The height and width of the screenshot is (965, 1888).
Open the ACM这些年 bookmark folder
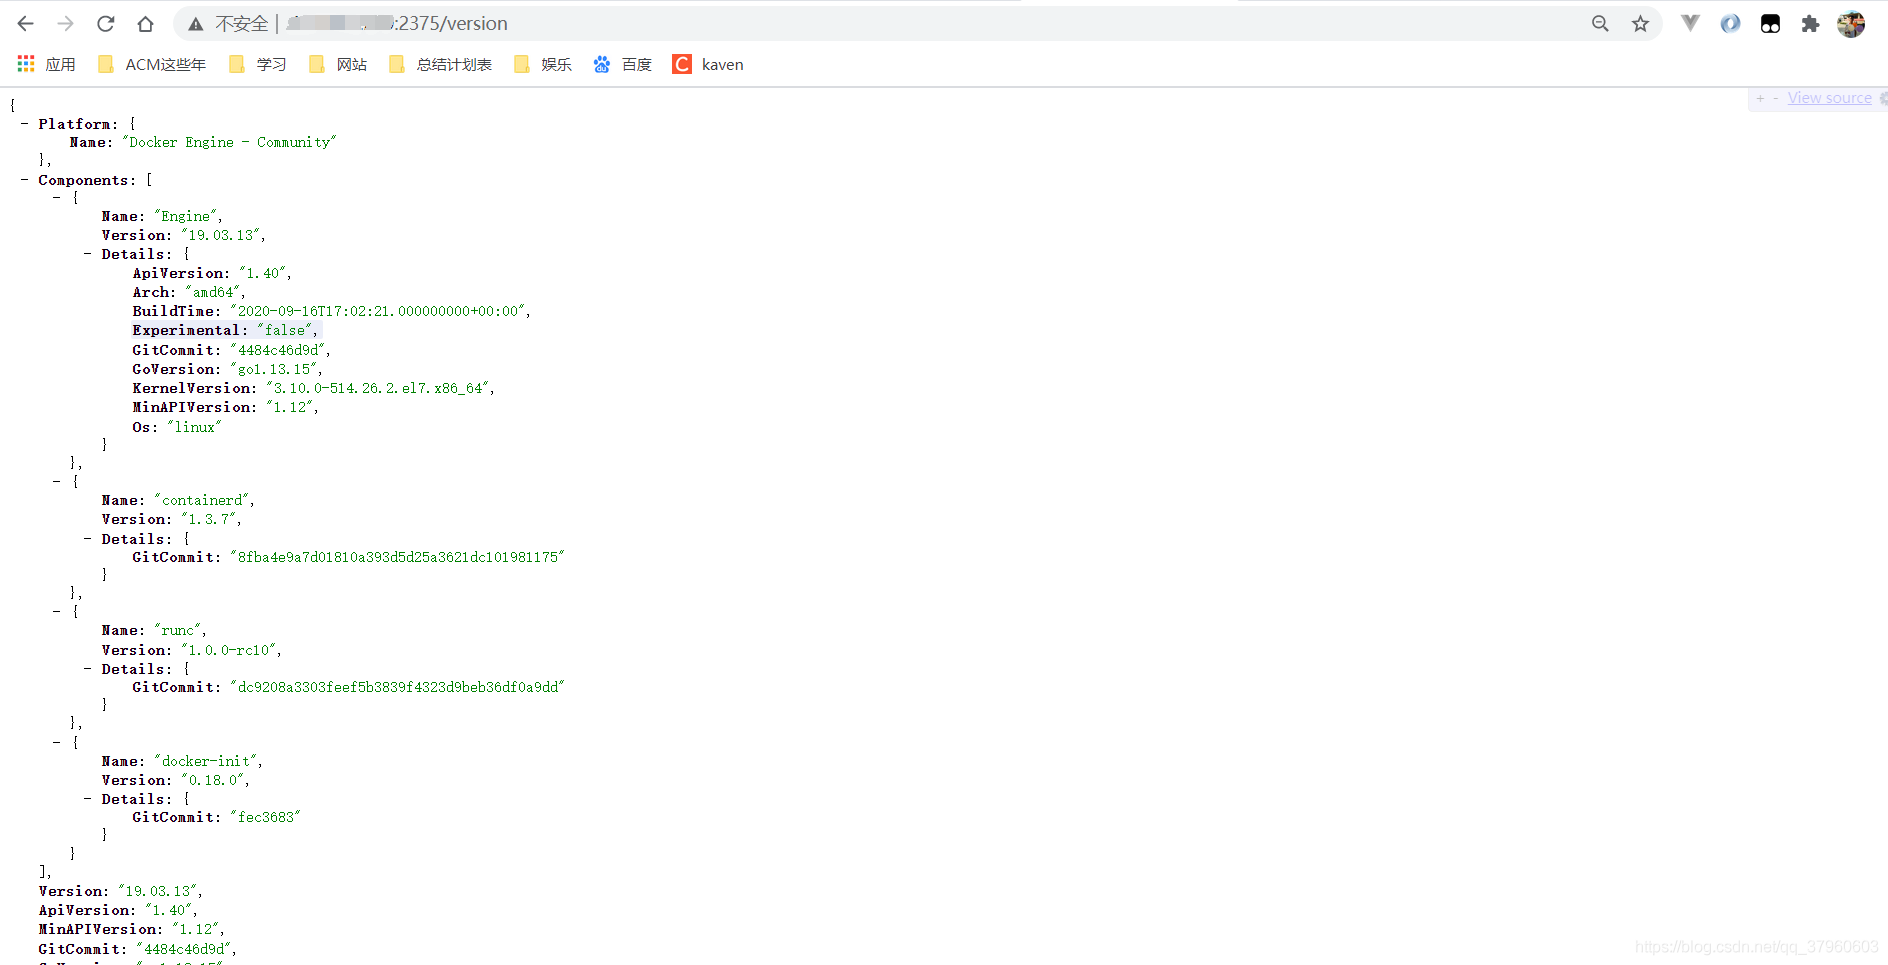[152, 65]
